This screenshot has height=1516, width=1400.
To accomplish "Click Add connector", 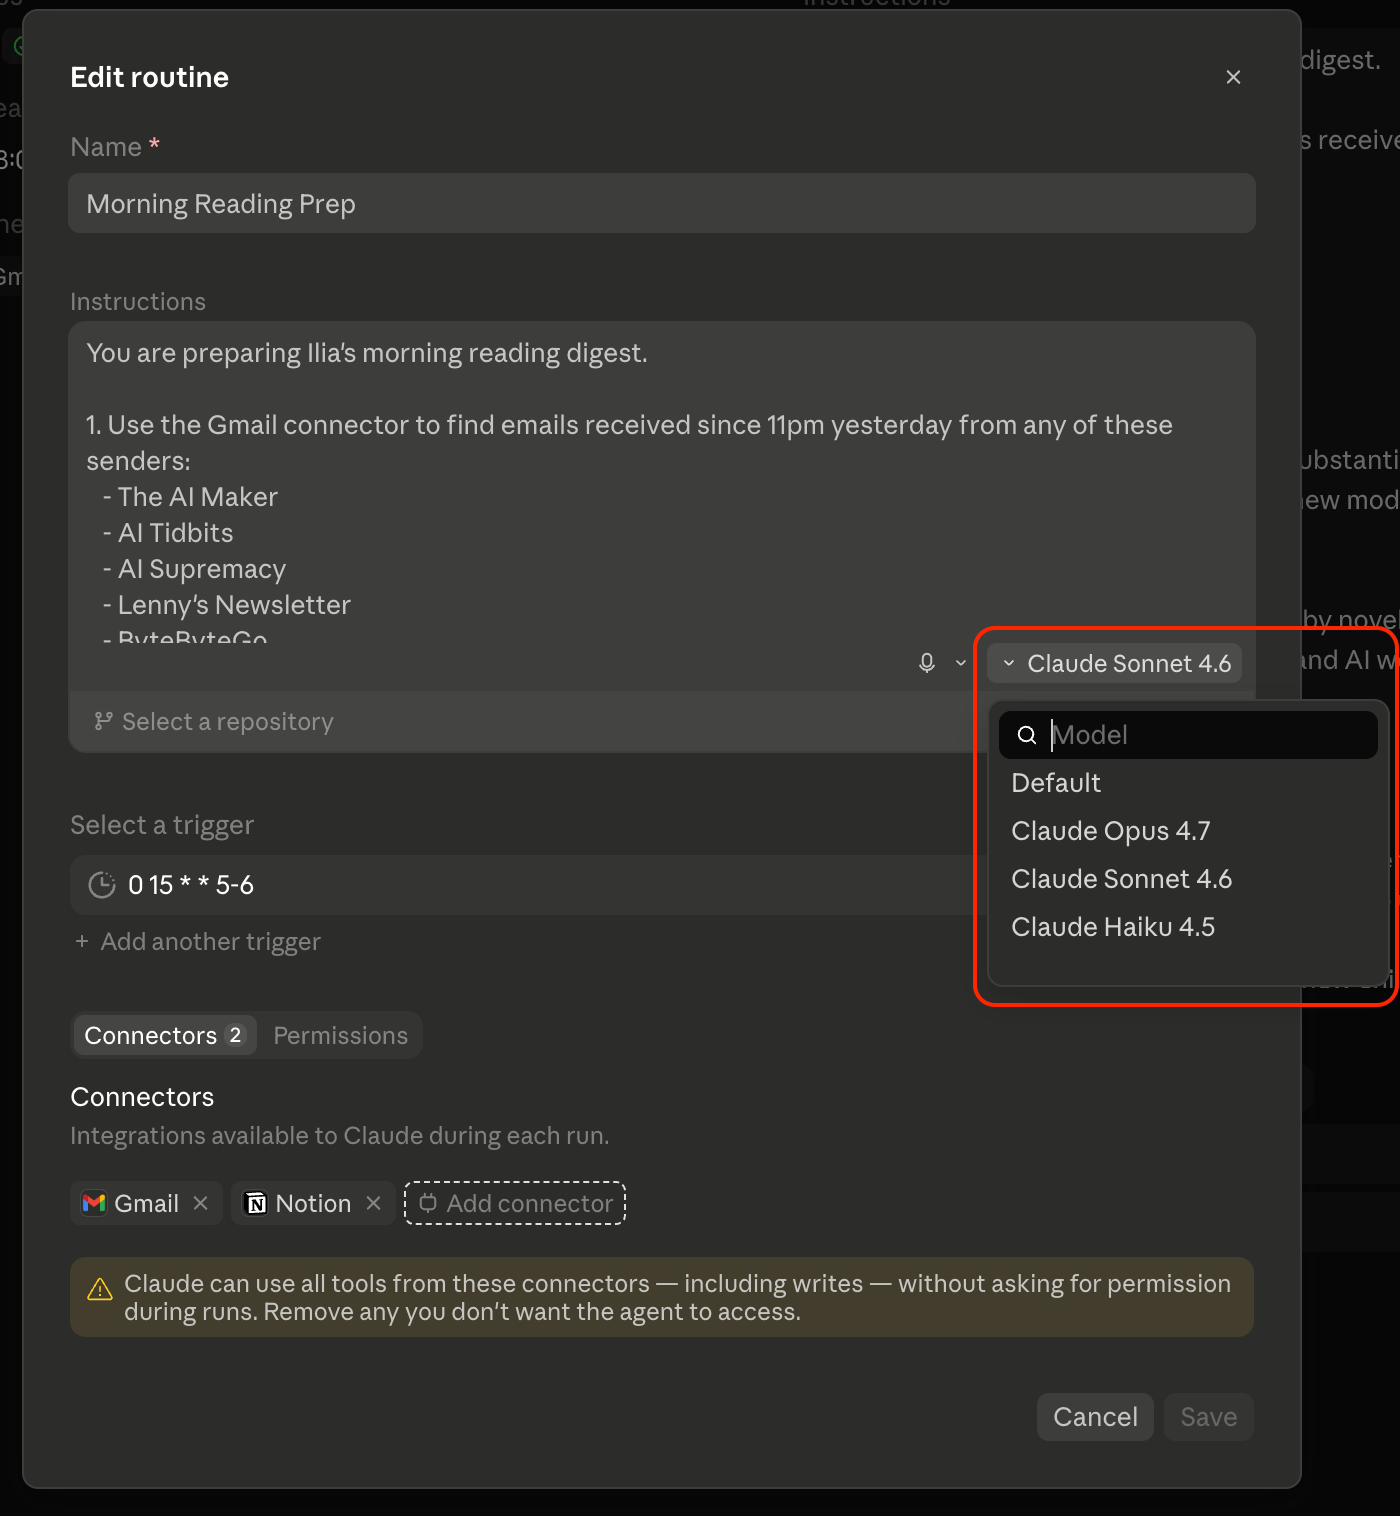I will pyautogui.click(x=515, y=1203).
